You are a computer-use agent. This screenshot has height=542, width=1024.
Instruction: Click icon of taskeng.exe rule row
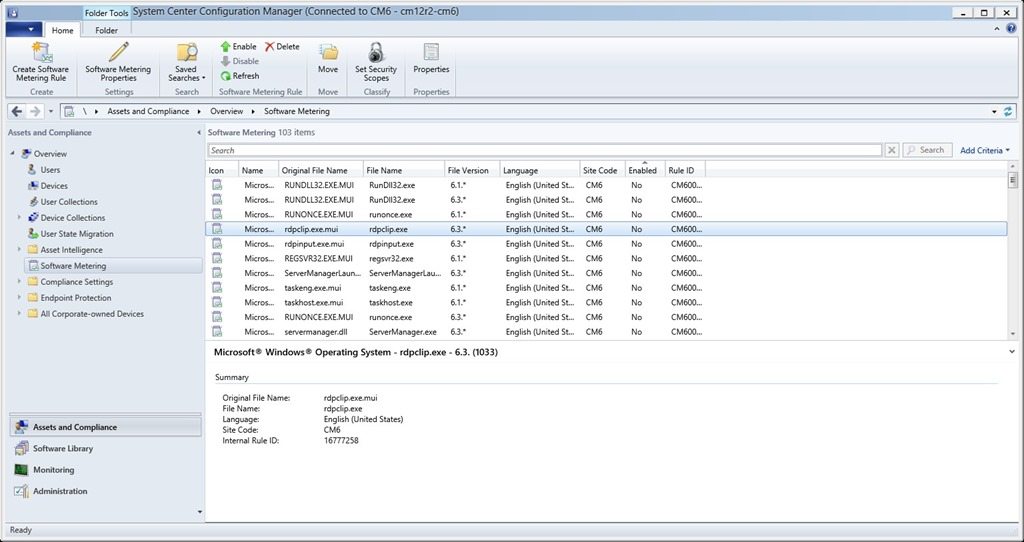click(x=217, y=287)
